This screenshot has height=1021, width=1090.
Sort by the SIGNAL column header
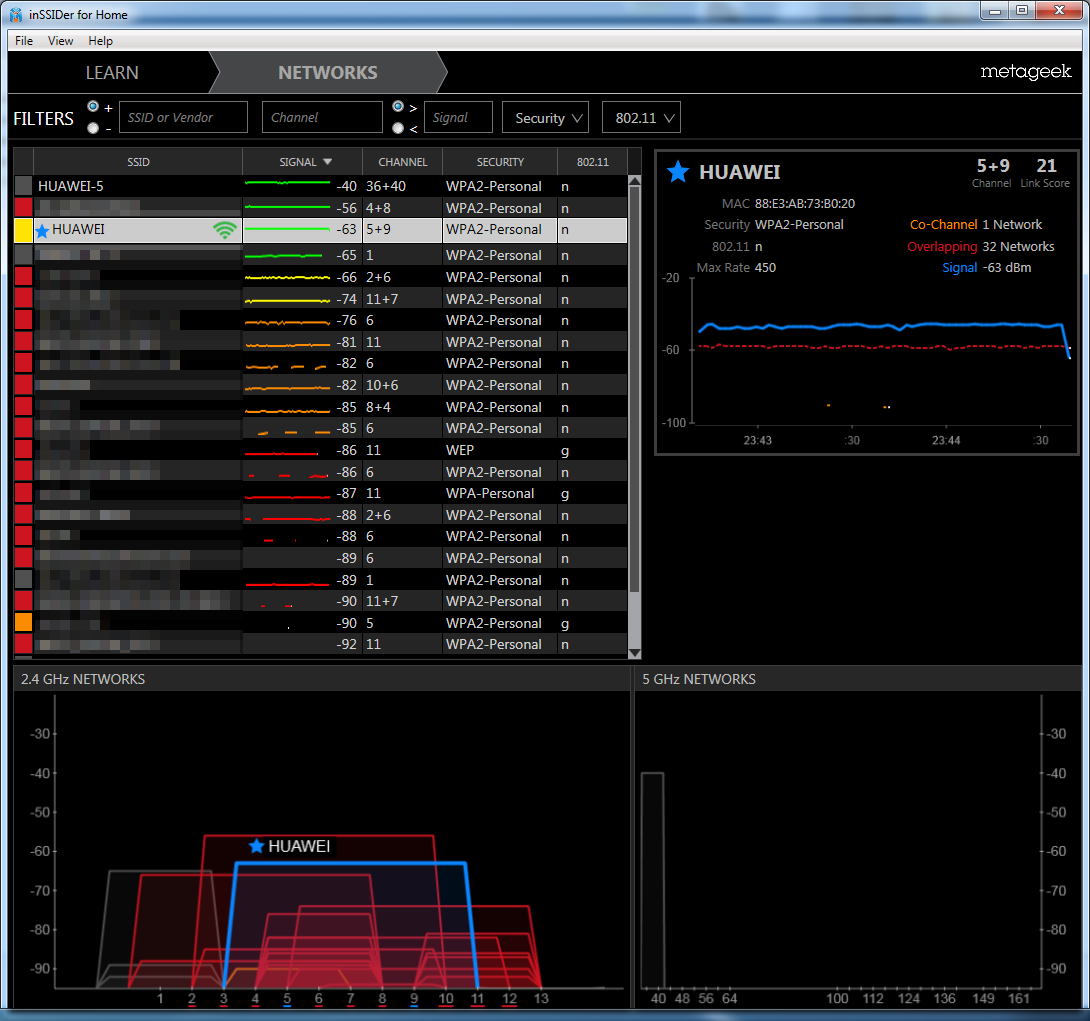[x=302, y=162]
